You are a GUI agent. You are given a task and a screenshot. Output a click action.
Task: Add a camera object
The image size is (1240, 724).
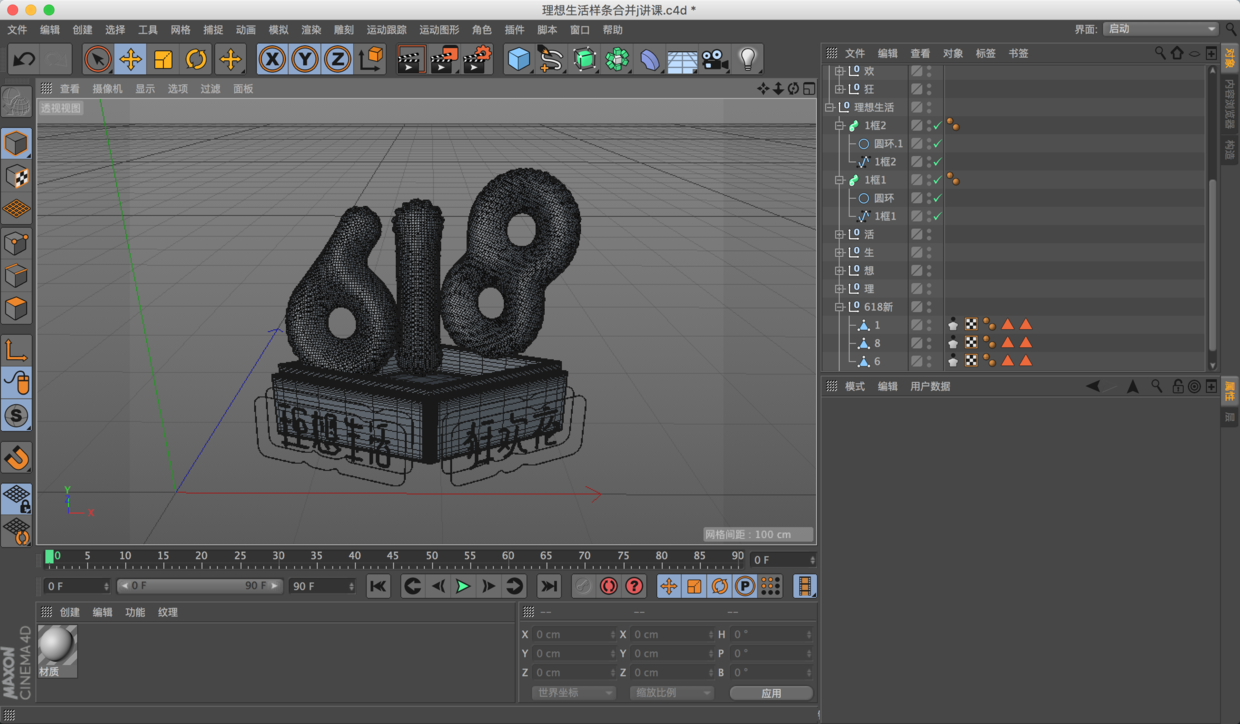pyautogui.click(x=715, y=59)
